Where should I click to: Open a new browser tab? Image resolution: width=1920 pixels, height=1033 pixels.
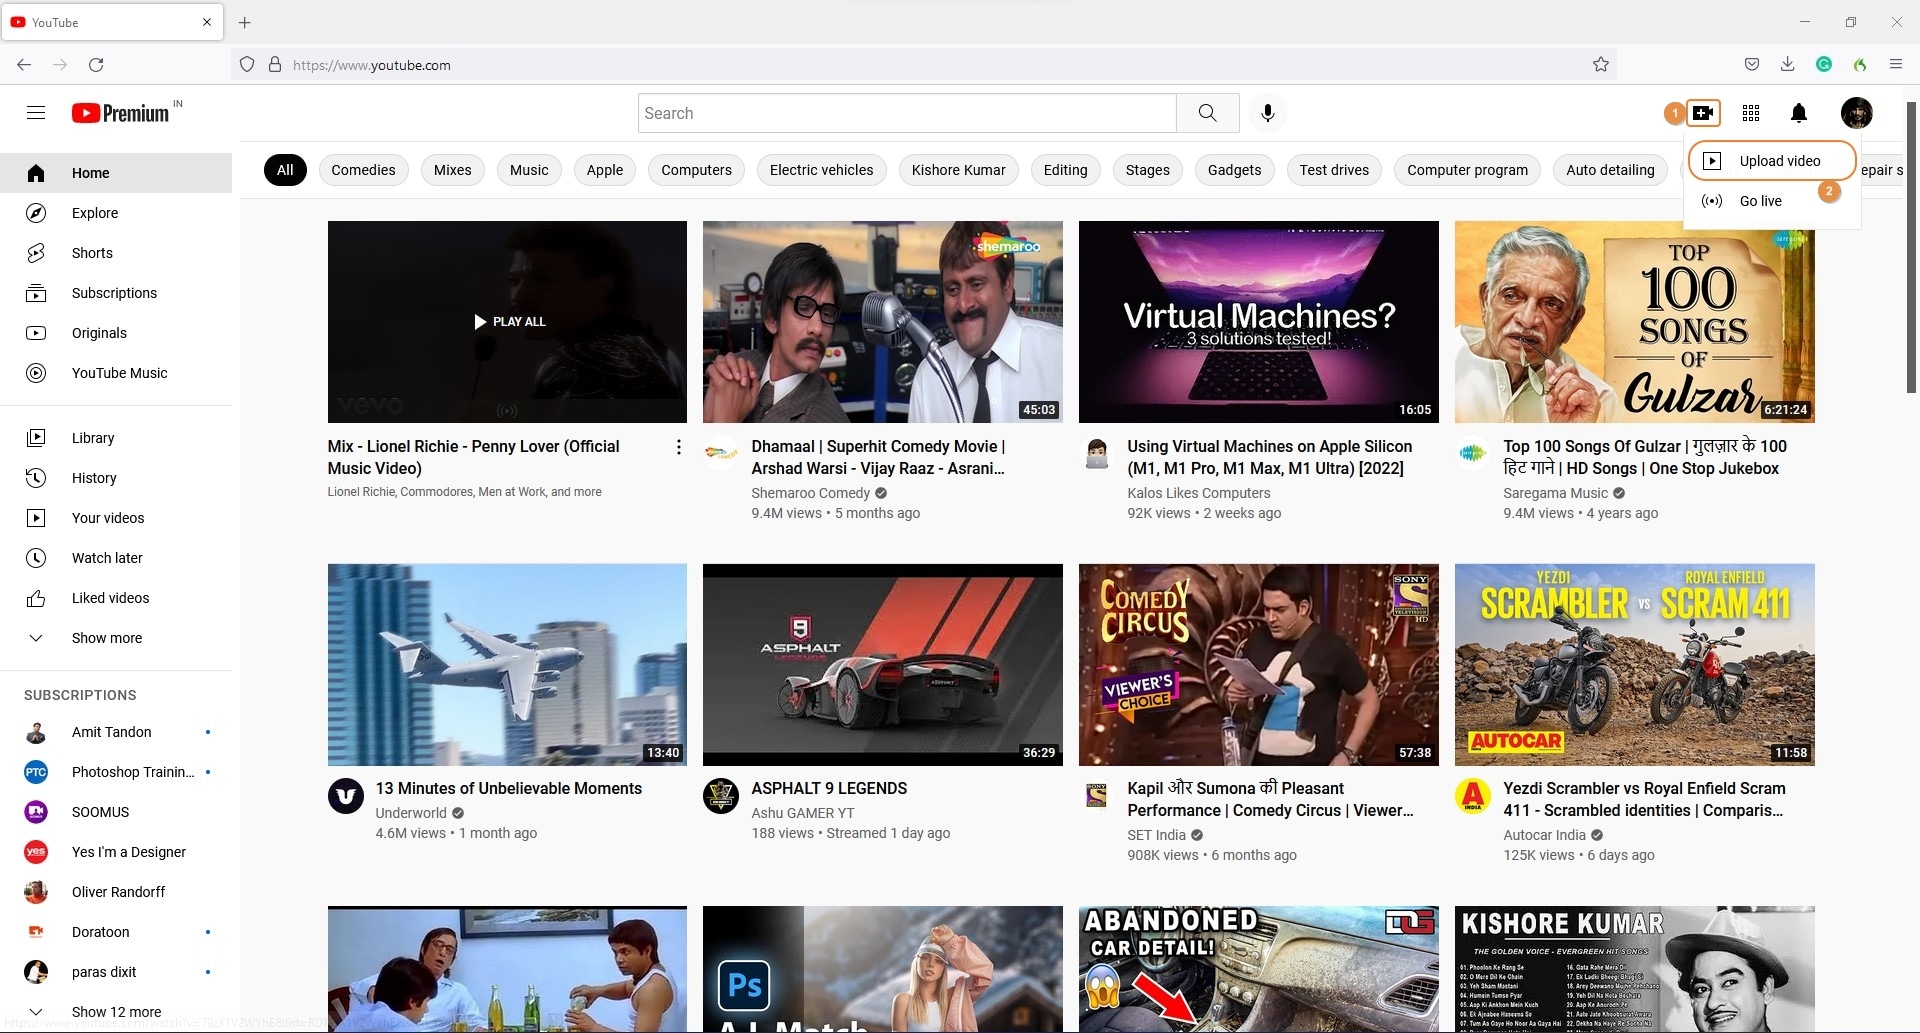point(245,22)
